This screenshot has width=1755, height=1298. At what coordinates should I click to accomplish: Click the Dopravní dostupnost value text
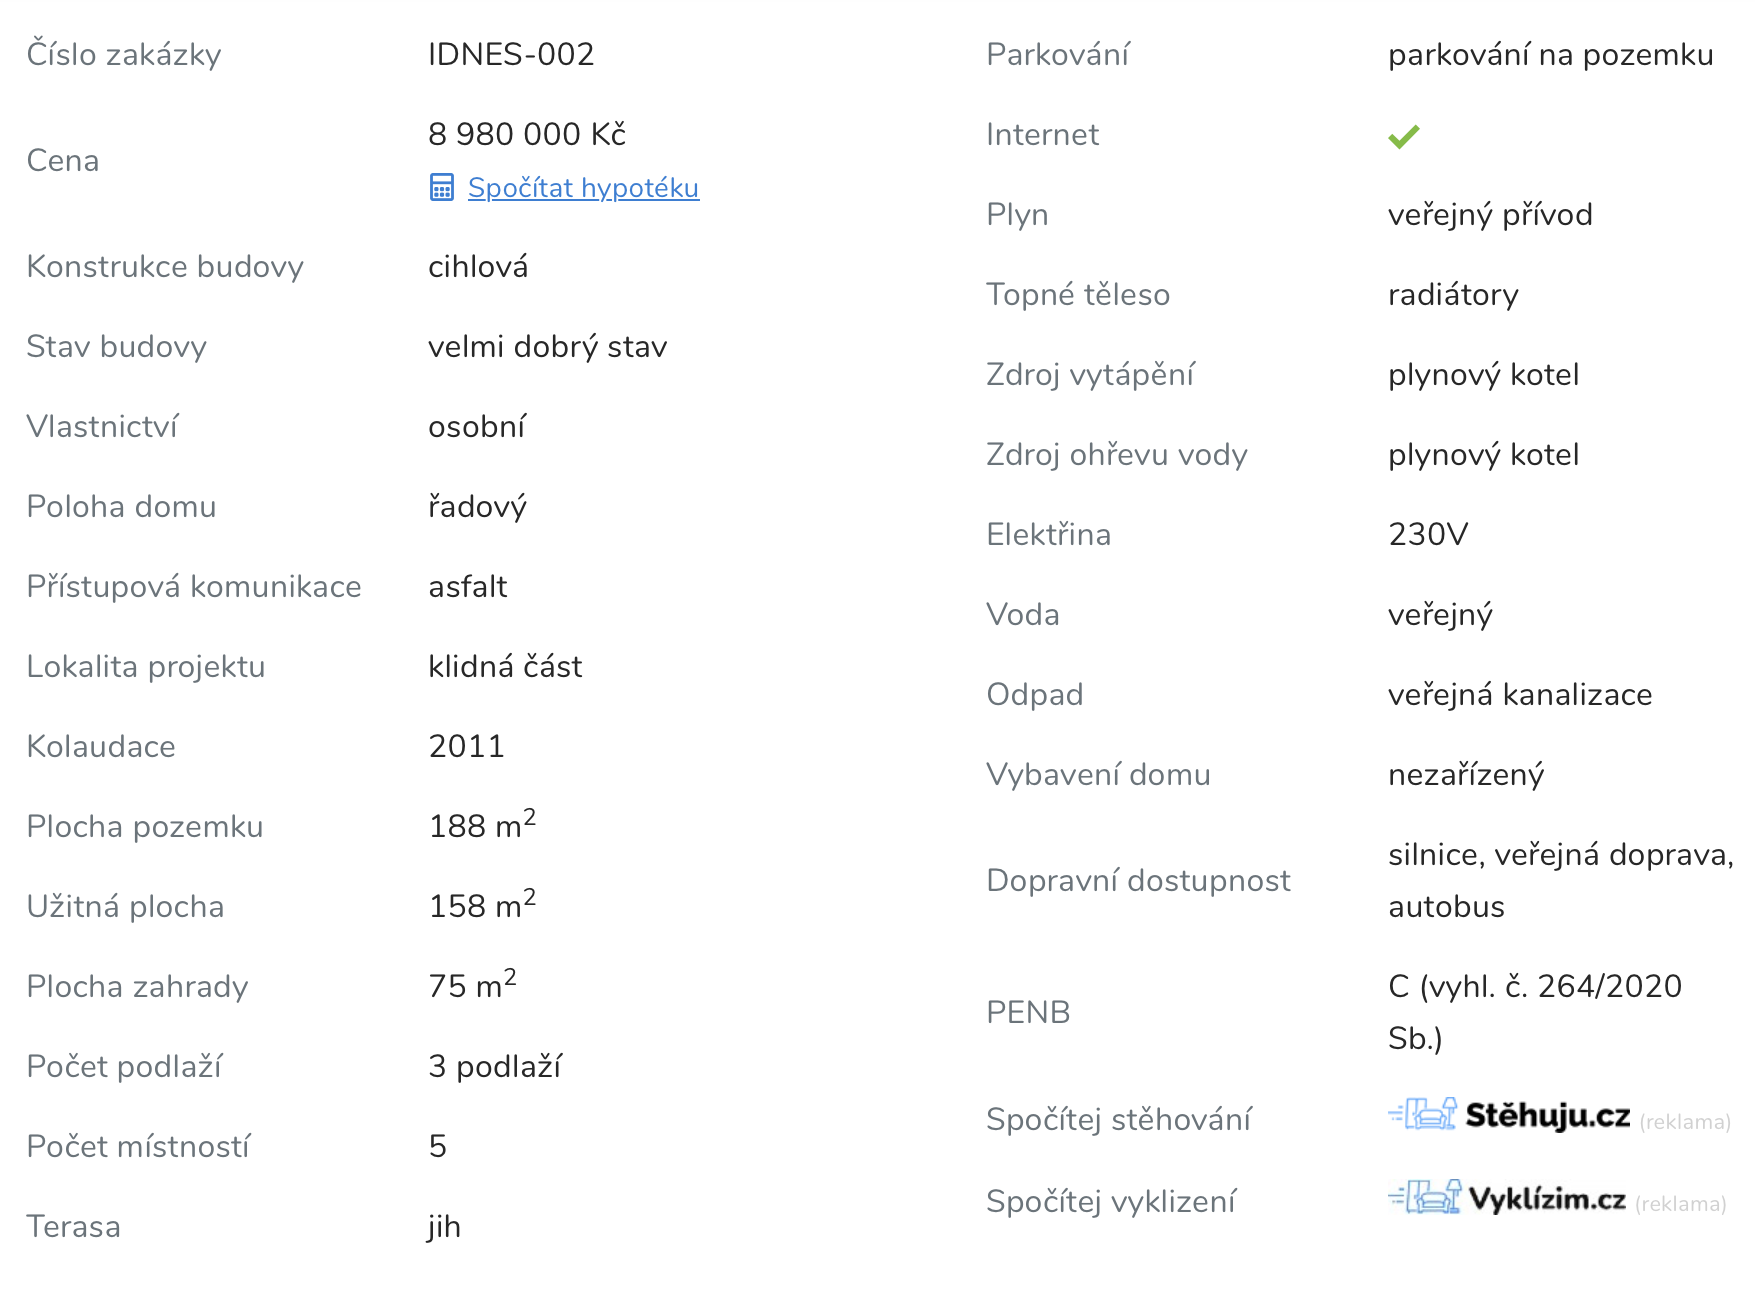click(1559, 880)
